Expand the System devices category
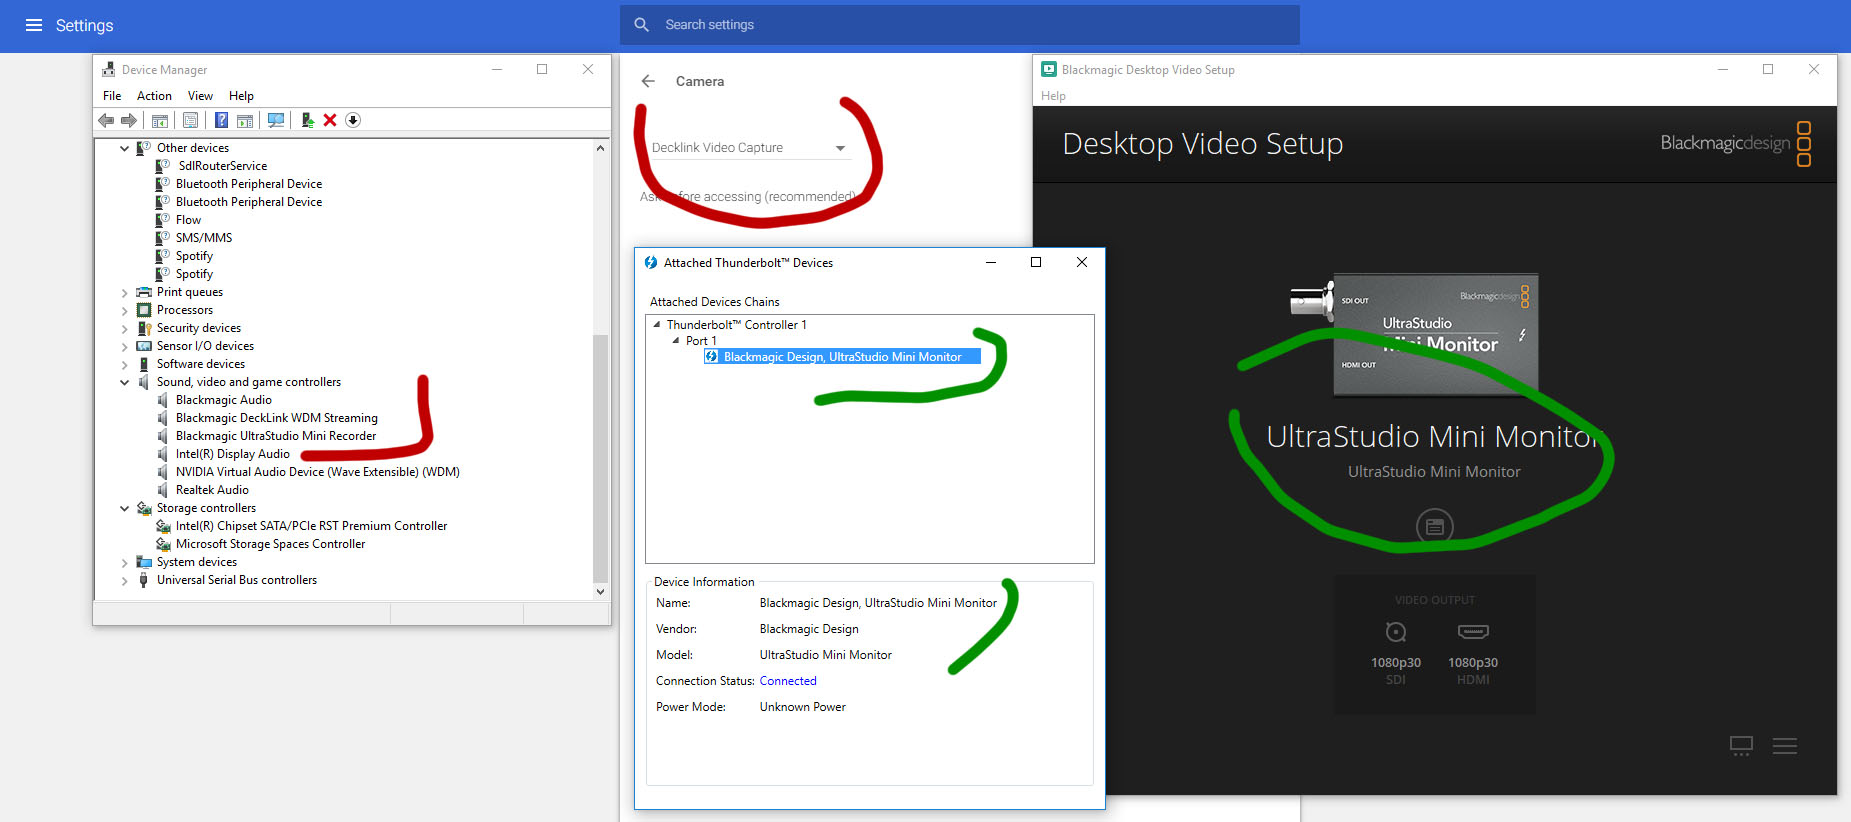The image size is (1851, 822). [x=125, y=563]
